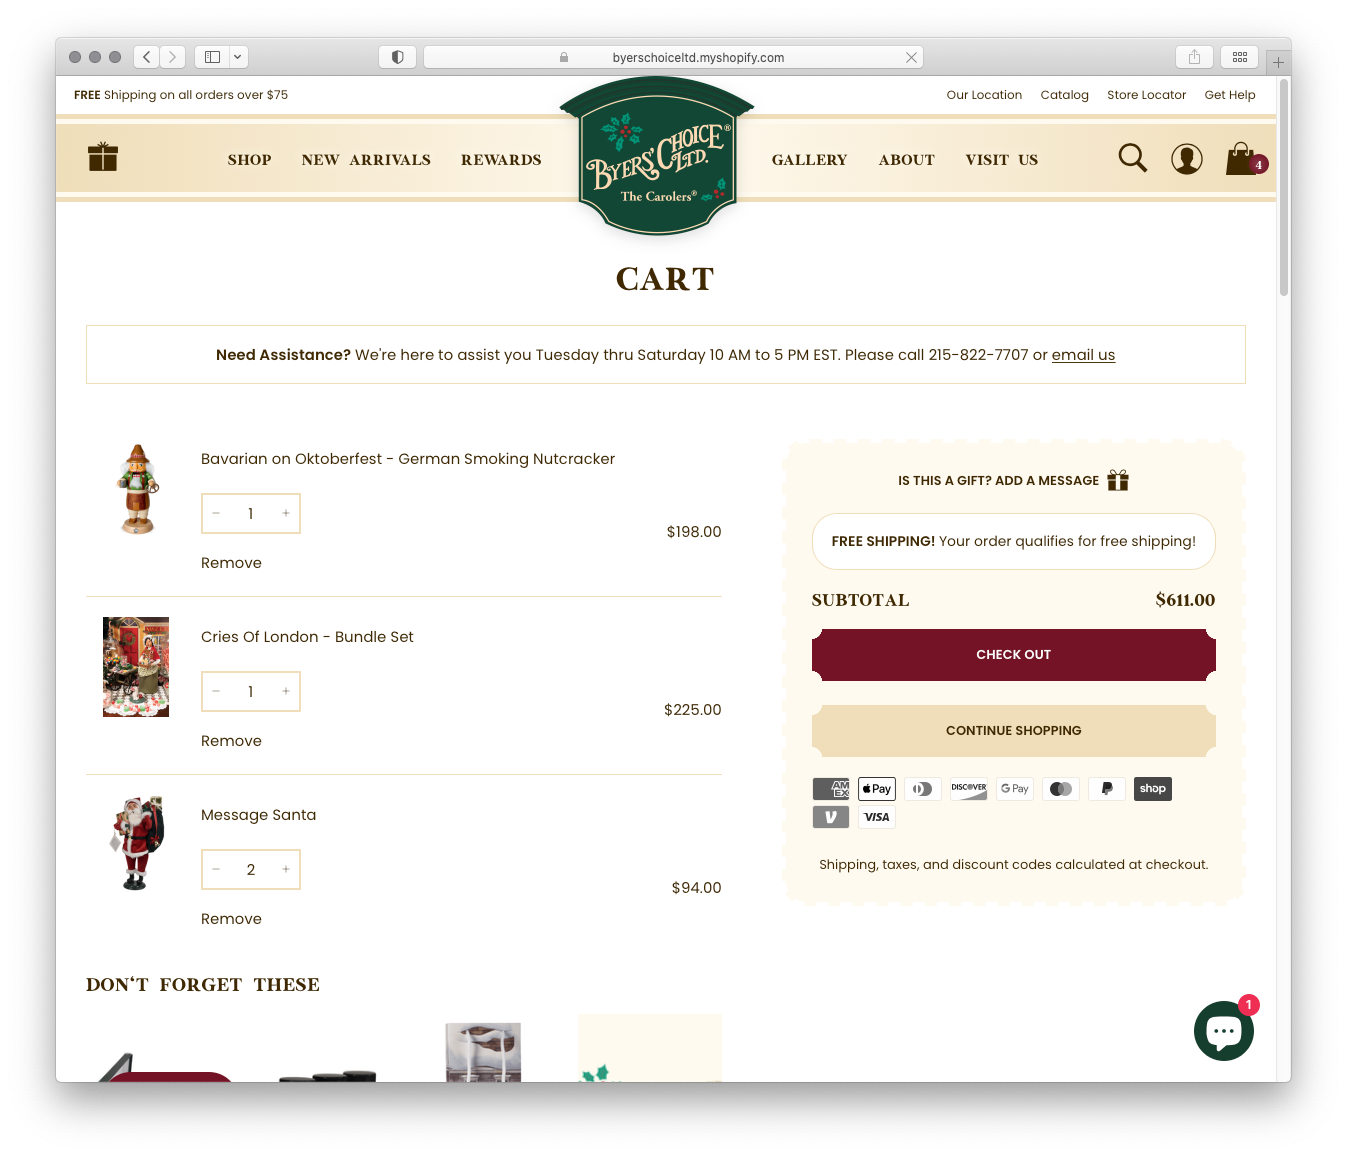
Task: Increase Cries Of London quantity
Action: [x=286, y=691]
